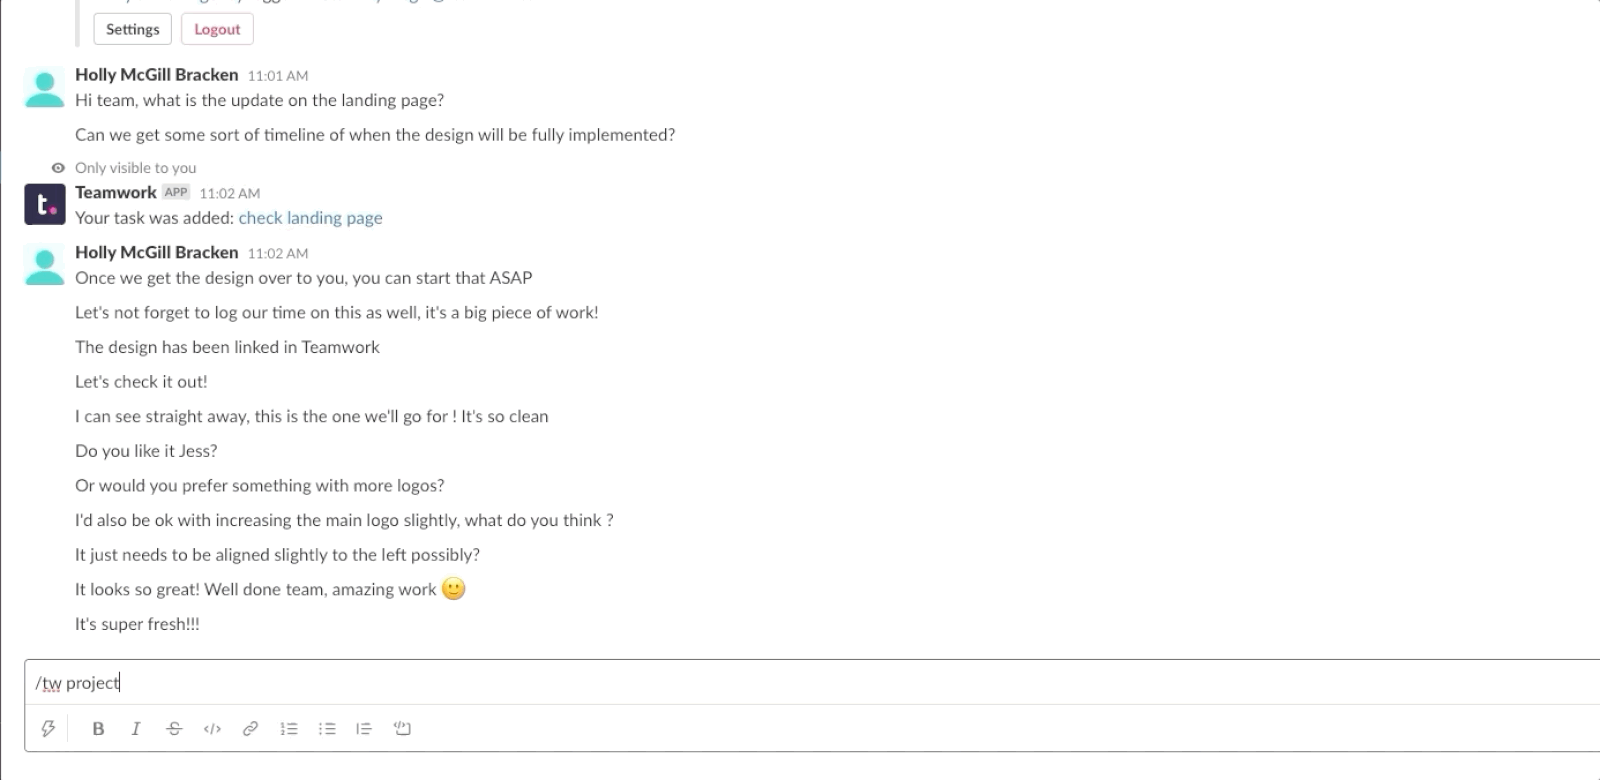Click into the message input field

(x=800, y=683)
